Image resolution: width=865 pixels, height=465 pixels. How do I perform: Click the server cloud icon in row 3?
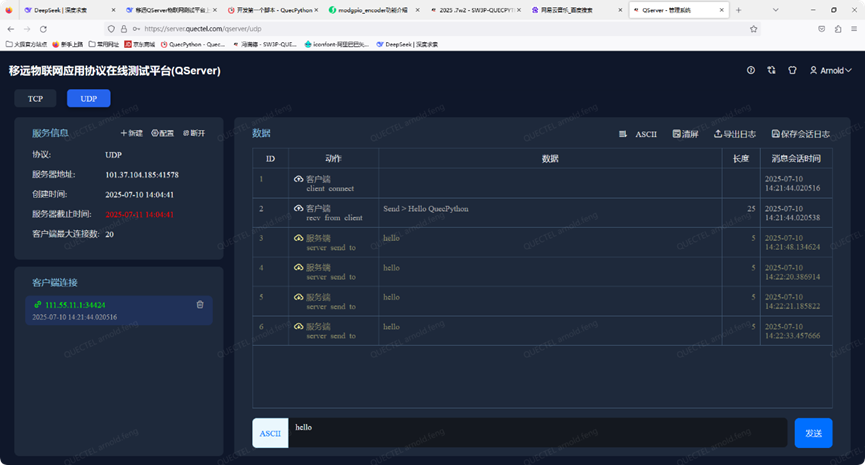click(298, 238)
